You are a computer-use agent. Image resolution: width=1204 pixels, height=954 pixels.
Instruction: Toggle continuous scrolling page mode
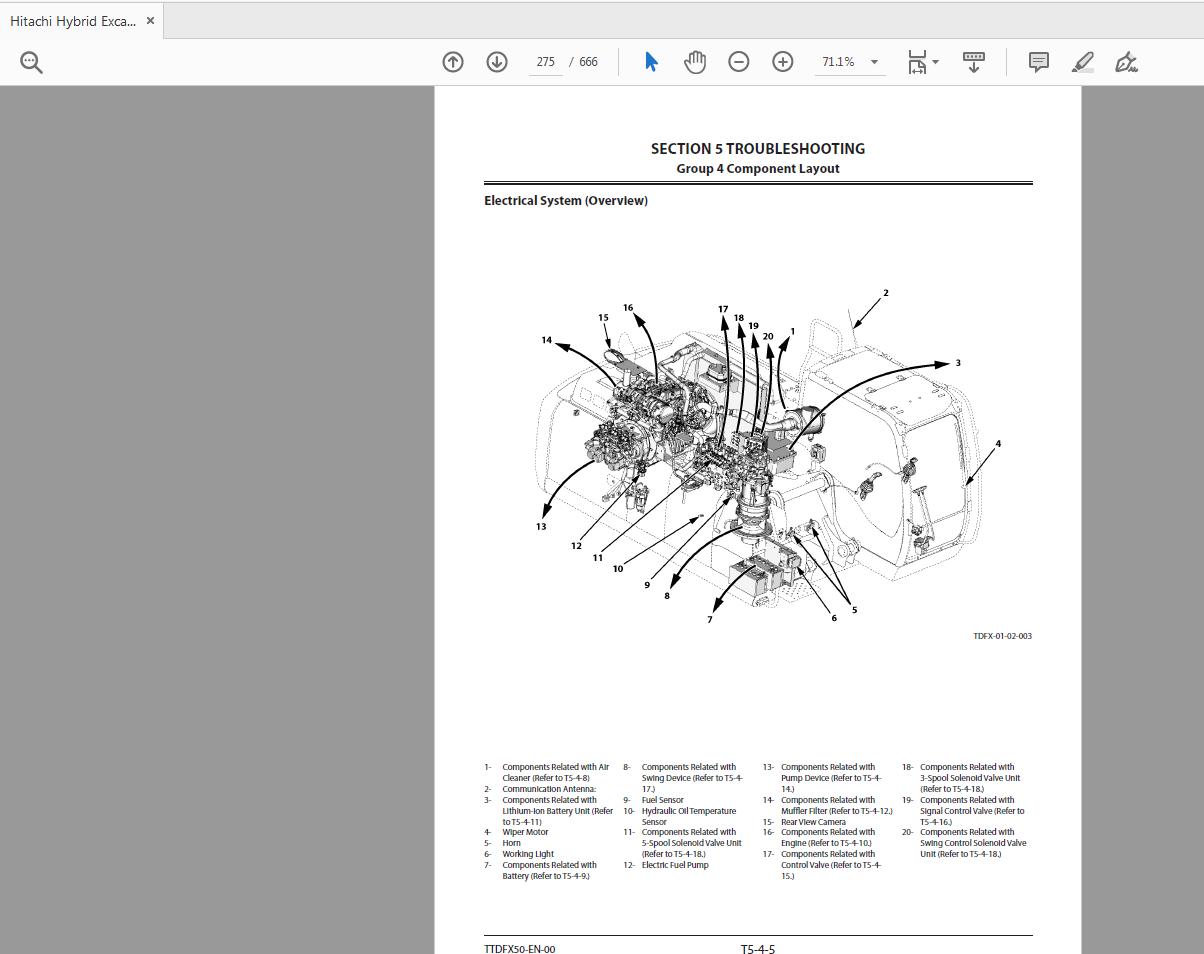[x=973, y=61]
